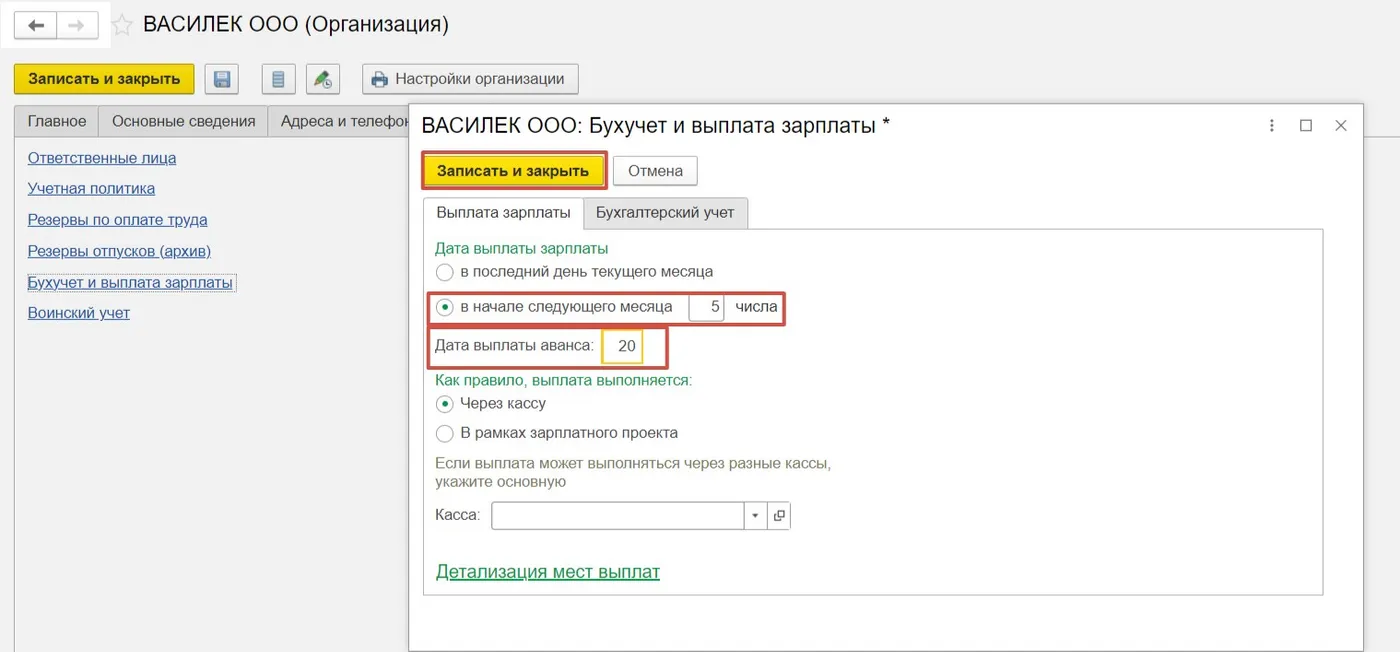Select 'в начале следующего месяца' radio button
Viewport: 1400px width, 652px height.
[445, 307]
